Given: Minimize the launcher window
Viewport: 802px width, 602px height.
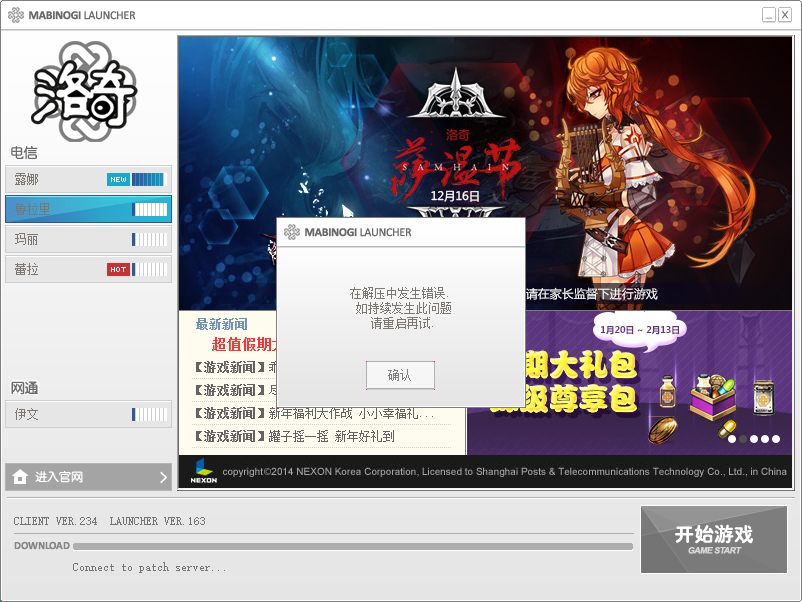Looking at the screenshot, I should [769, 15].
